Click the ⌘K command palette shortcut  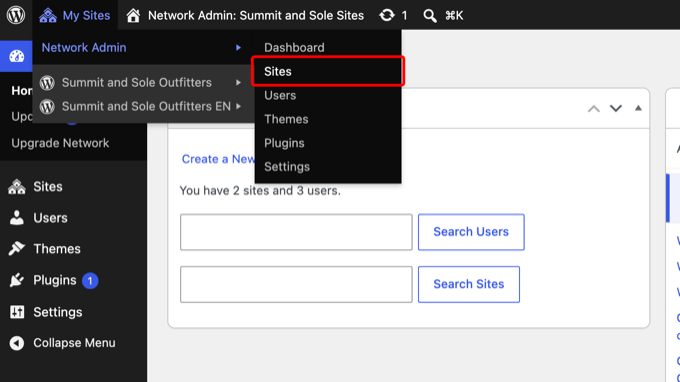tap(454, 16)
